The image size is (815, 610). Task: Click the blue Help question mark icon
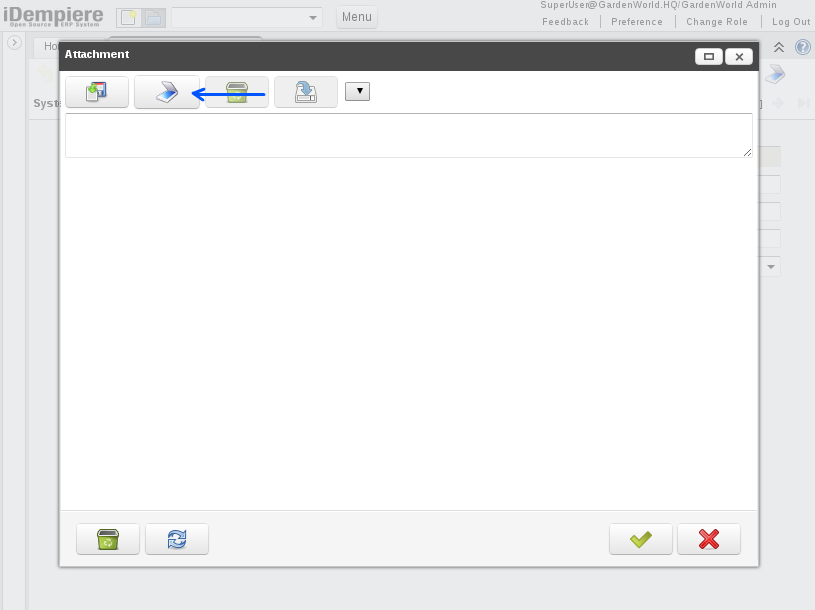802,47
